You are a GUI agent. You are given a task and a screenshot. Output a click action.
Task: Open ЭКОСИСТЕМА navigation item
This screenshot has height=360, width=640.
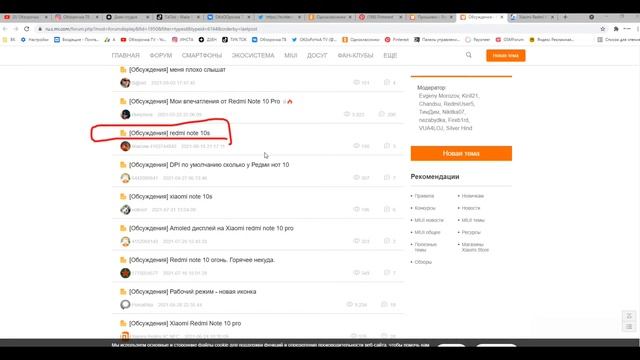coord(253,56)
